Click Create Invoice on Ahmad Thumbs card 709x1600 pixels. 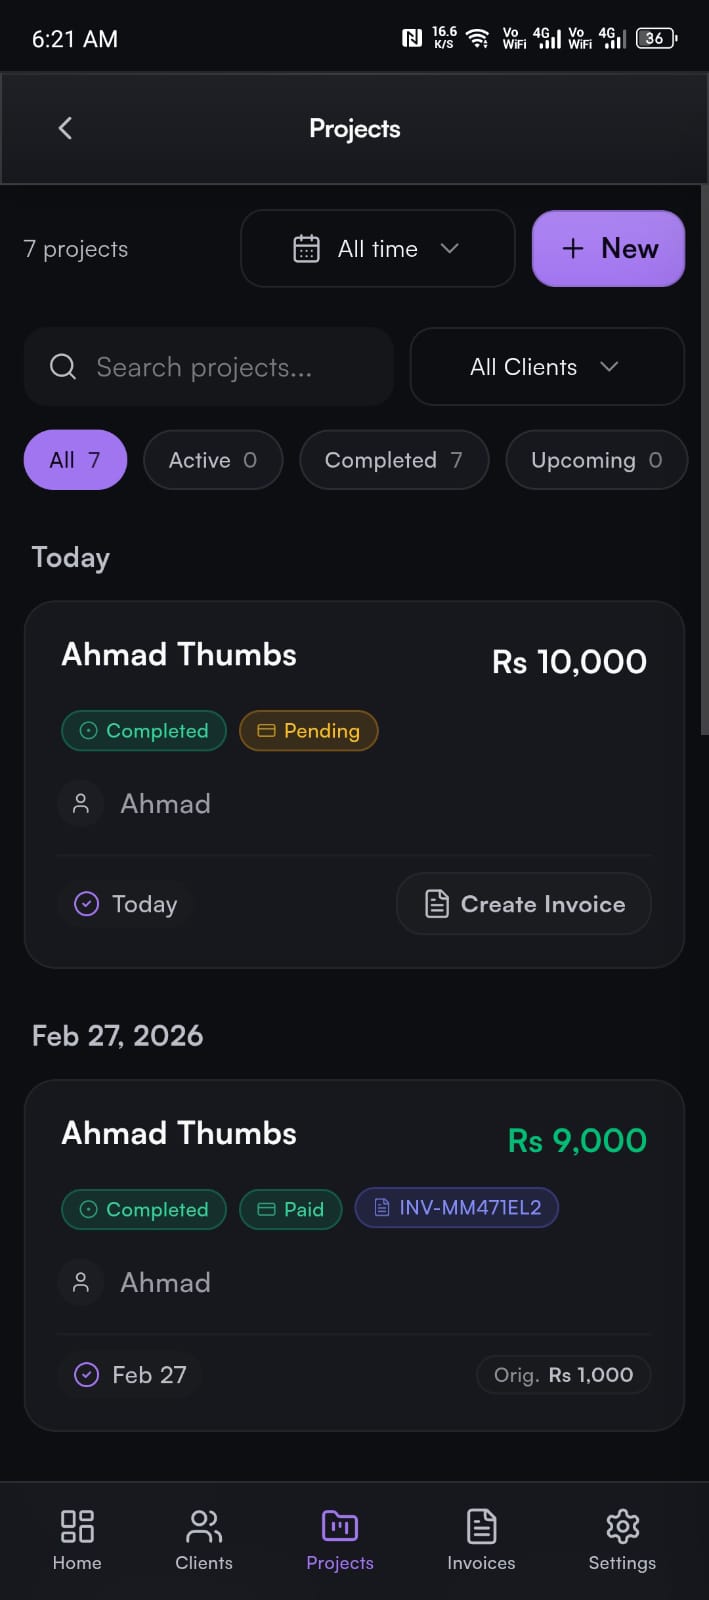524,904
